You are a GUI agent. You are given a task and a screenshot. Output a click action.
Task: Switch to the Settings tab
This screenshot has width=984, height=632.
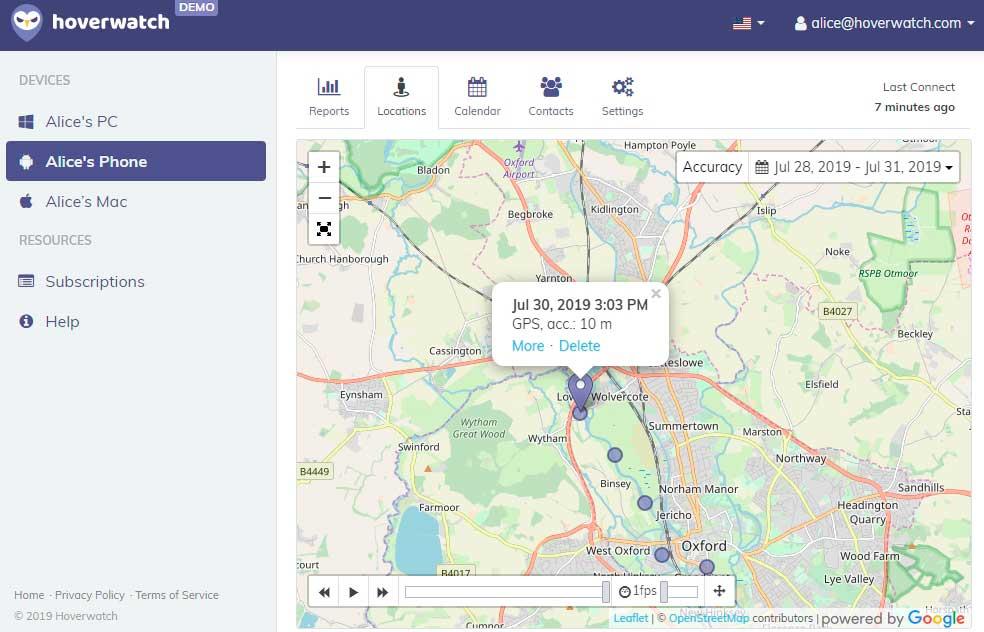623,97
